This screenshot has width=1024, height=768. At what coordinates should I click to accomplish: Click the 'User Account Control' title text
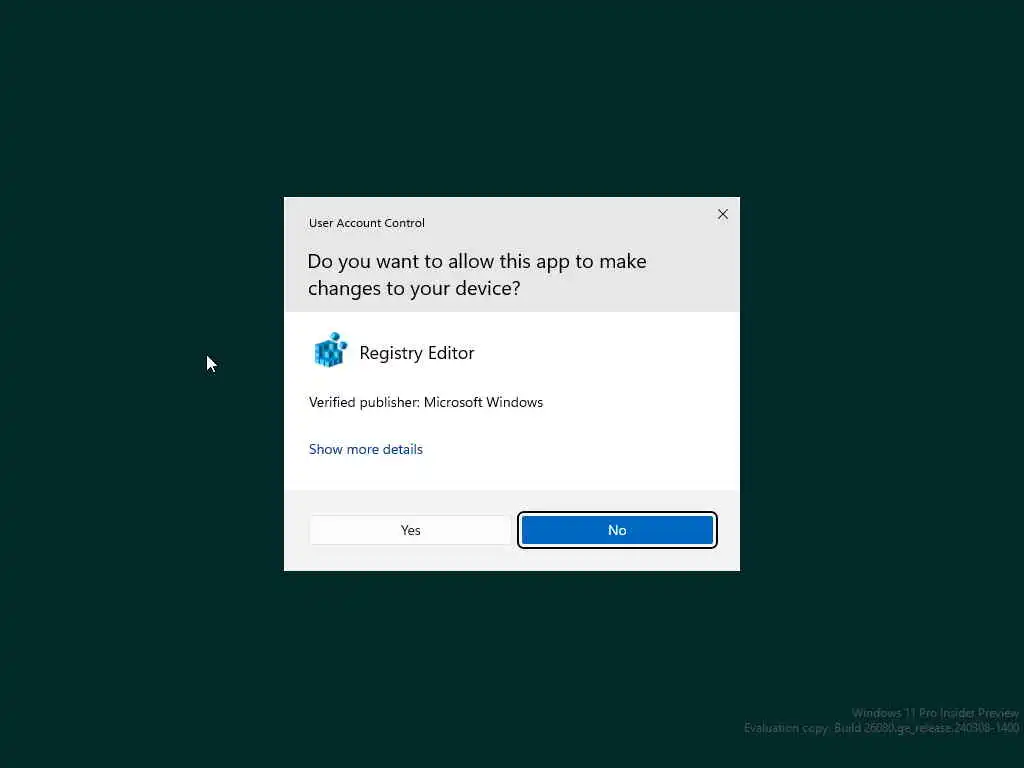pos(366,223)
